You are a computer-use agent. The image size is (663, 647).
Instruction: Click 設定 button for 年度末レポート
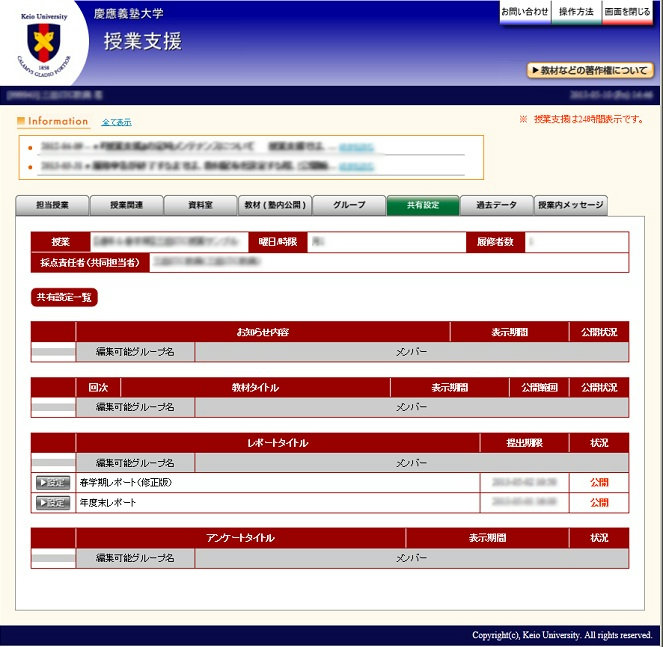[x=53, y=503]
